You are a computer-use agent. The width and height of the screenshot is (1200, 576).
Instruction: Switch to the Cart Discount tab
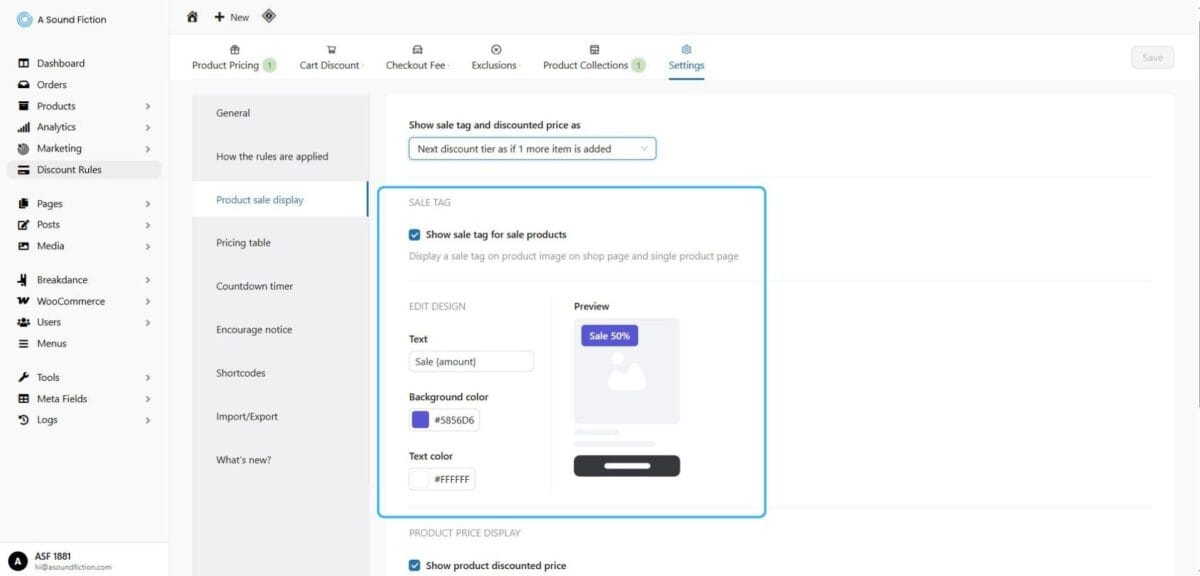click(x=330, y=58)
